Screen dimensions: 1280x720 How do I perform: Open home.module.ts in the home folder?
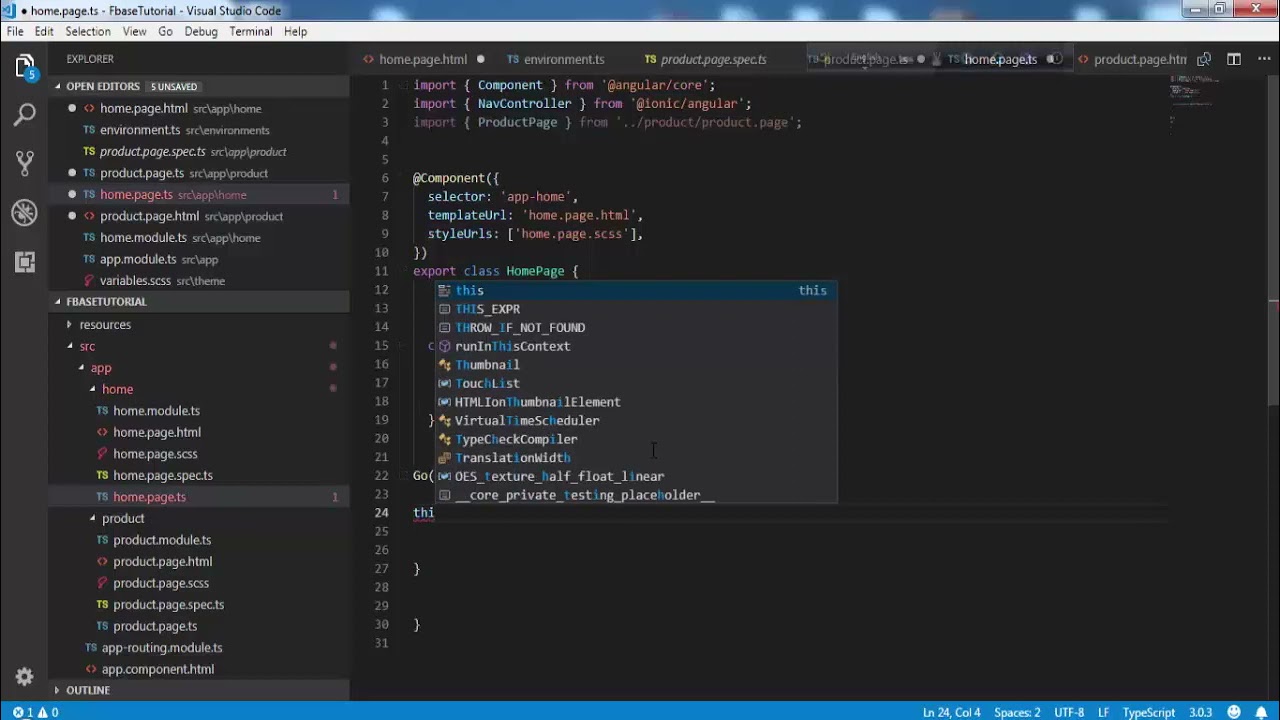[x=199, y=411]
